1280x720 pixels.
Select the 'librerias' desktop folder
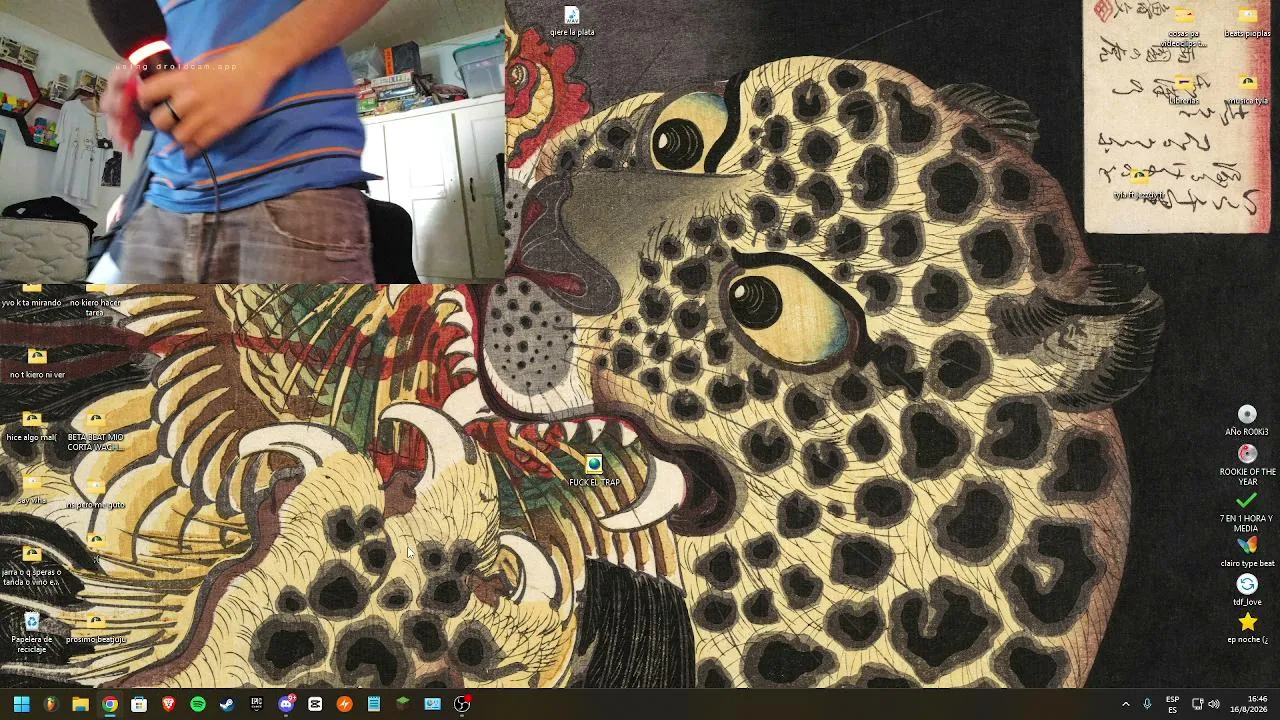click(x=1184, y=90)
